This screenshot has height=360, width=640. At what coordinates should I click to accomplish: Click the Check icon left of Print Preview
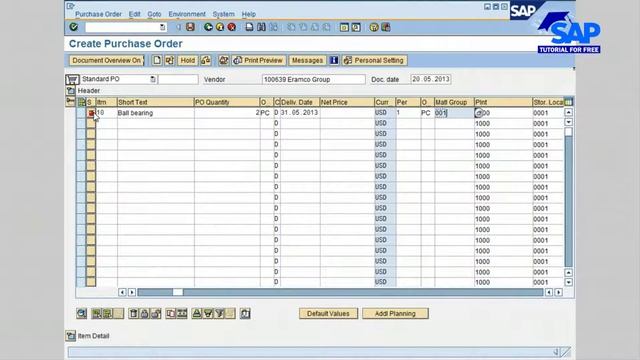point(223,60)
